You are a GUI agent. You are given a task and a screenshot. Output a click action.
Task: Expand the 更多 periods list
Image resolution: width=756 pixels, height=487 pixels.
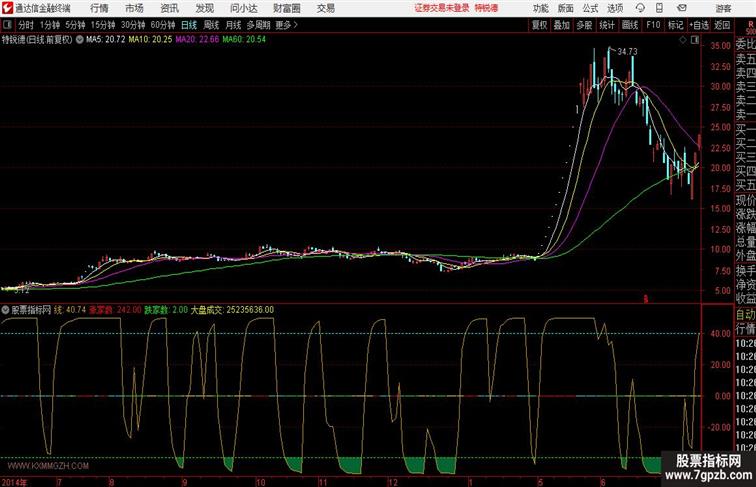tap(286, 25)
